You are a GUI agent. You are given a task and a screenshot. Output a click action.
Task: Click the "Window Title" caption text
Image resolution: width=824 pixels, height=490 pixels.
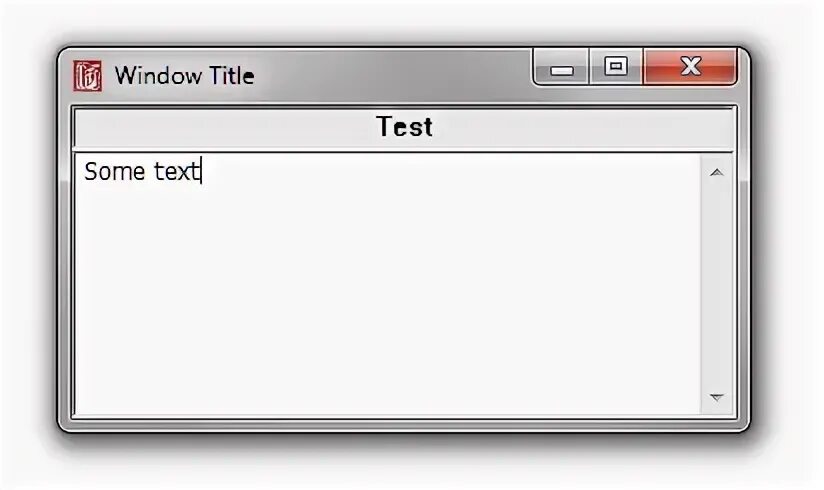[x=184, y=76]
